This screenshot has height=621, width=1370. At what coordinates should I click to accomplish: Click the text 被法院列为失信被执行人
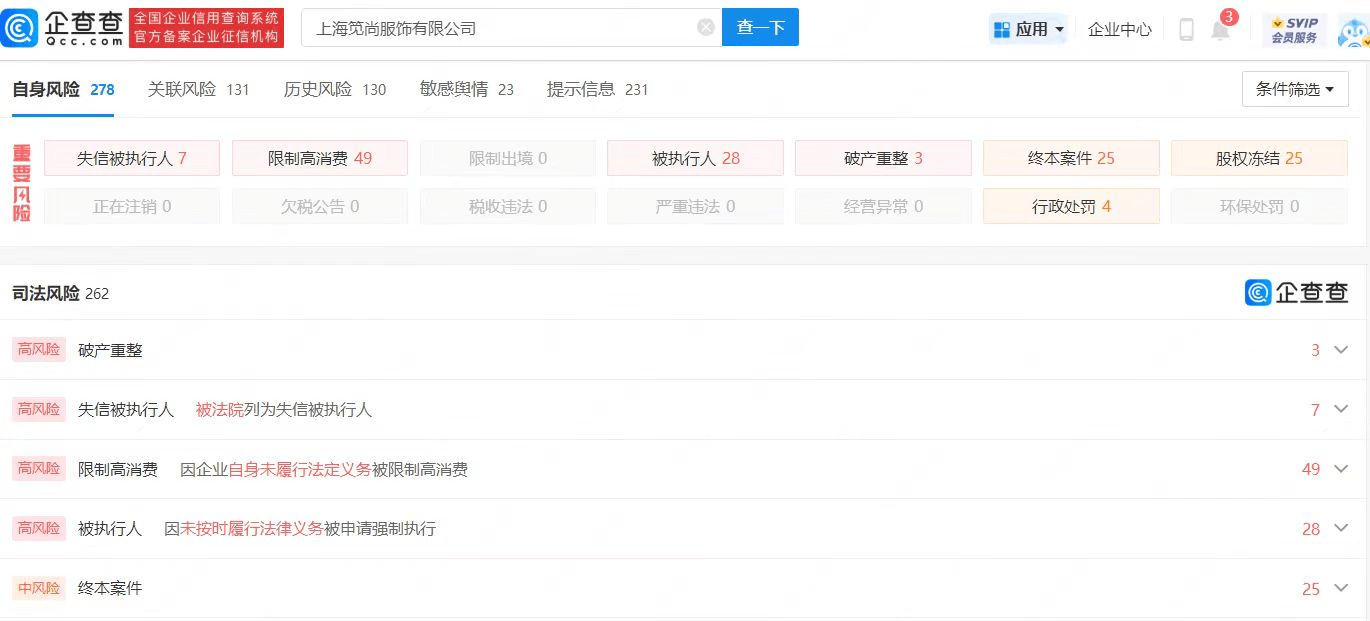(x=284, y=410)
